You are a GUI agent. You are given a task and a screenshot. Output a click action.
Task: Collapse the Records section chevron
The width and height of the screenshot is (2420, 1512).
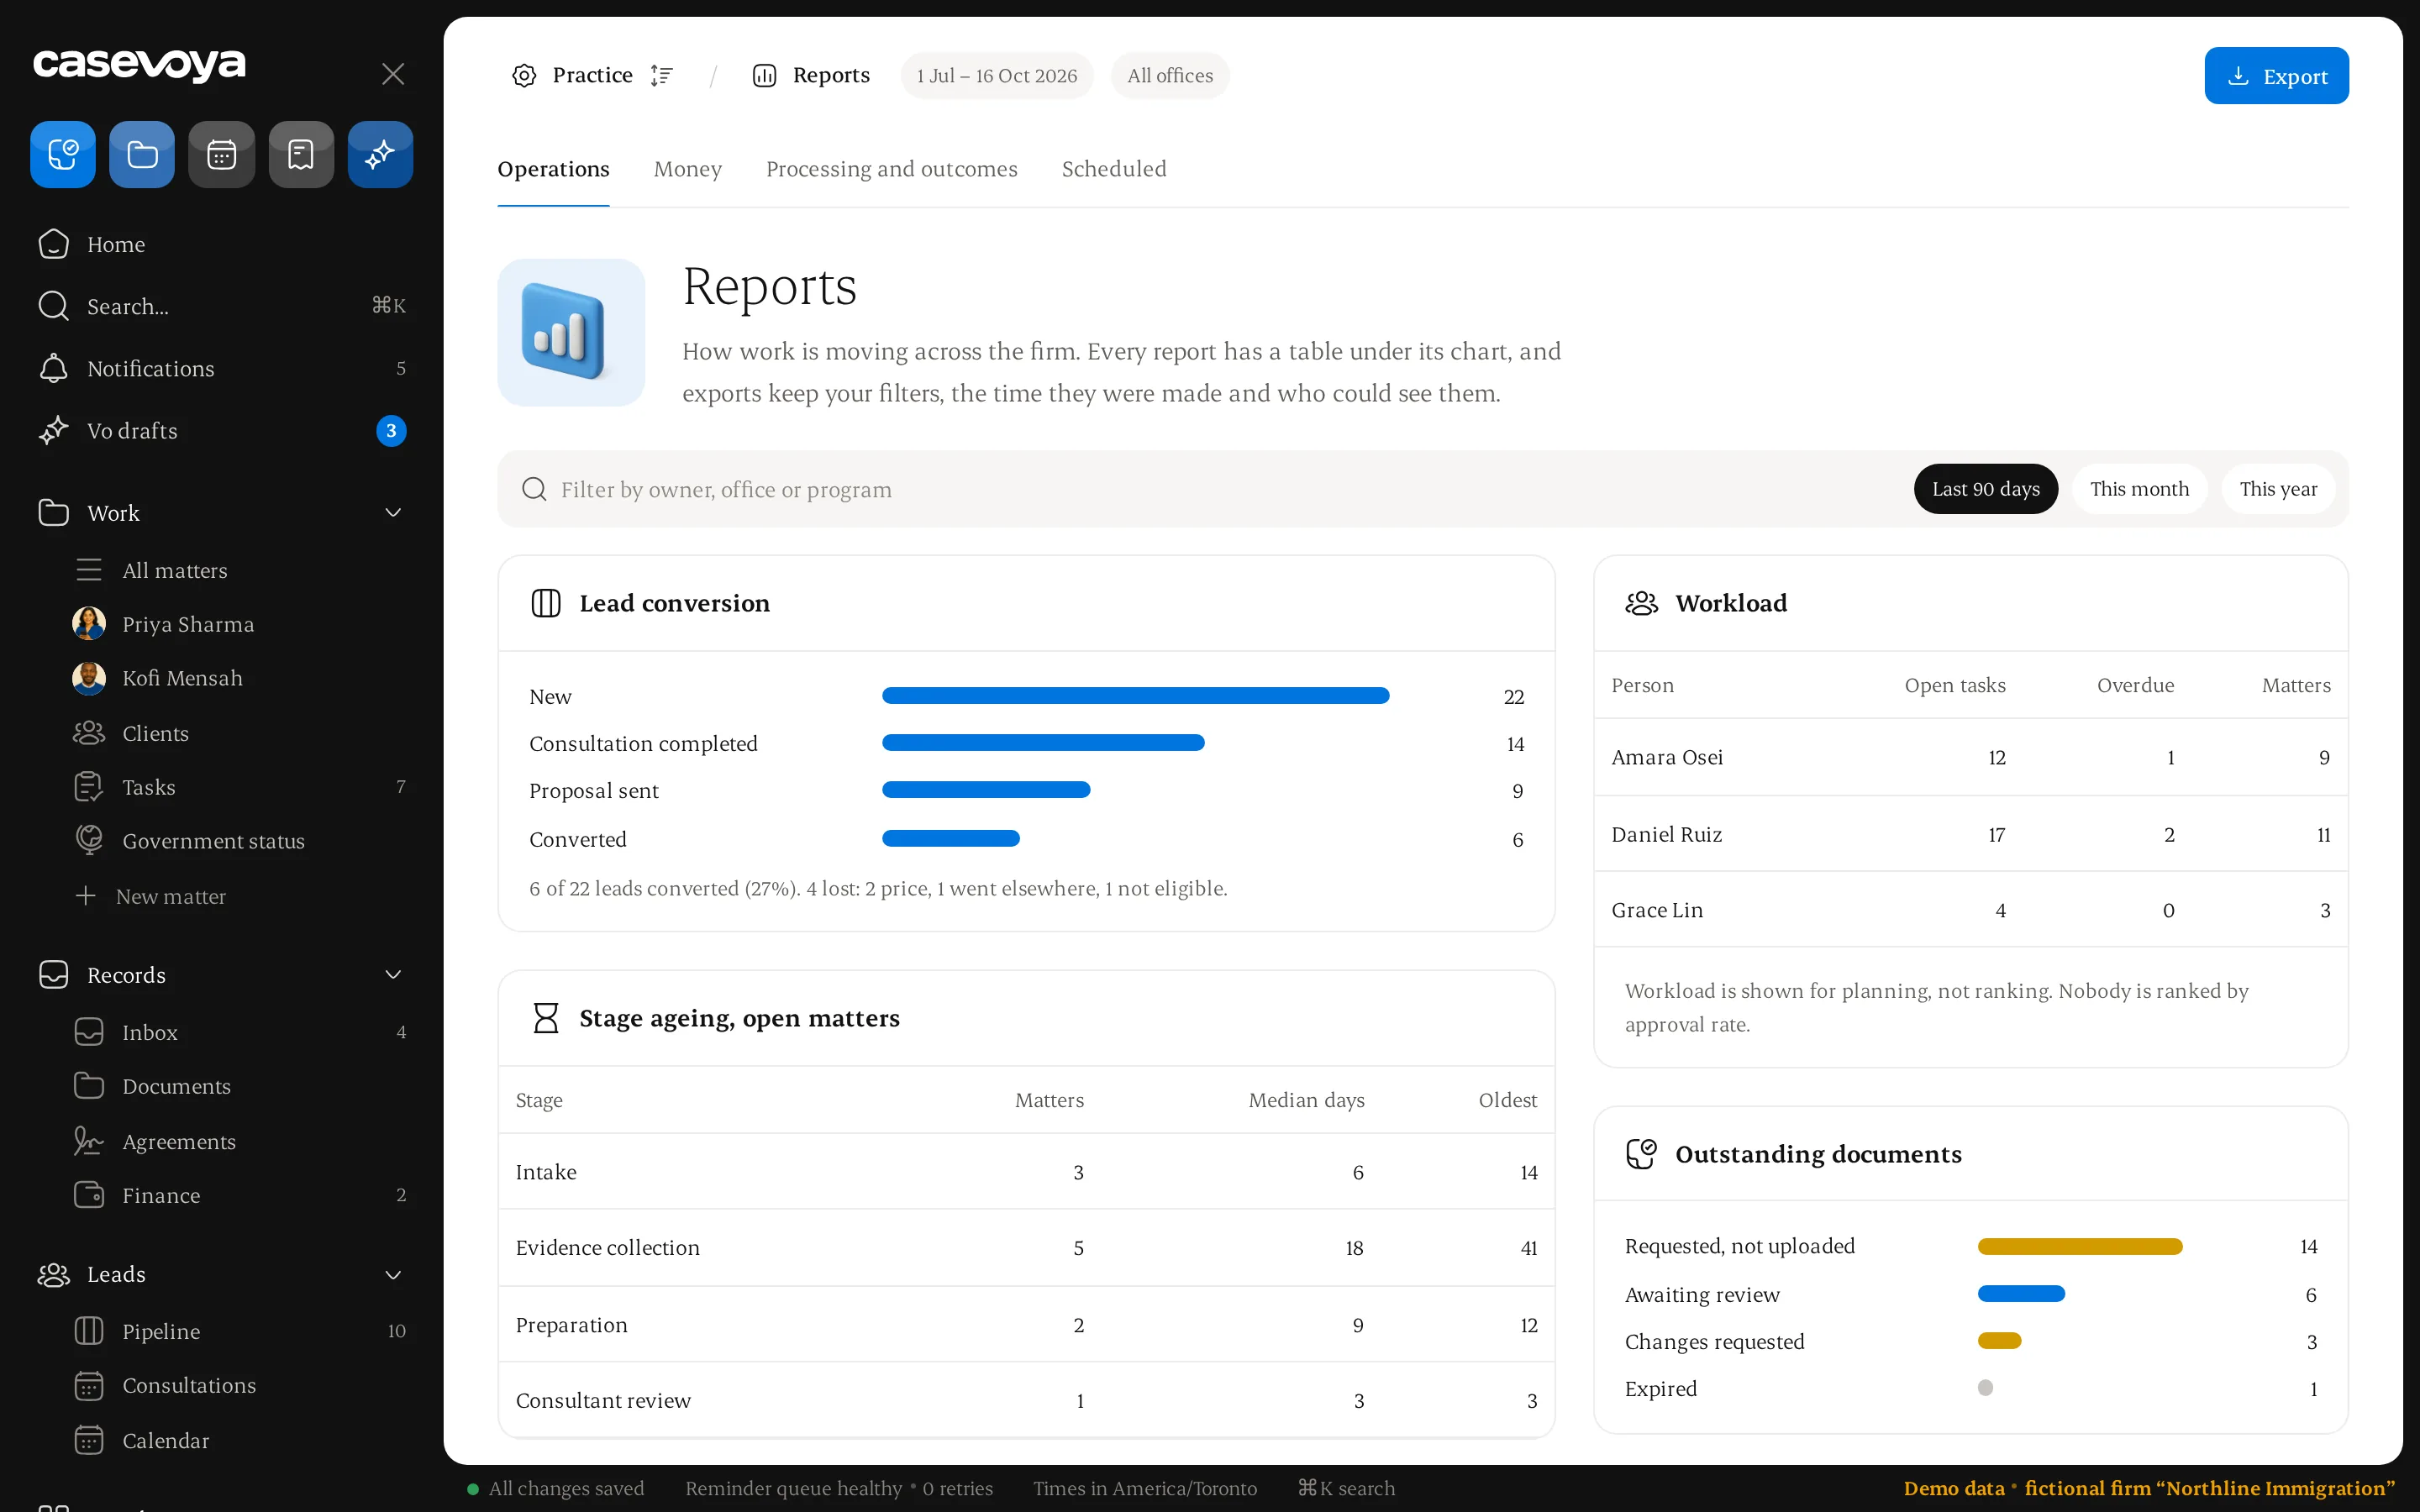point(393,975)
